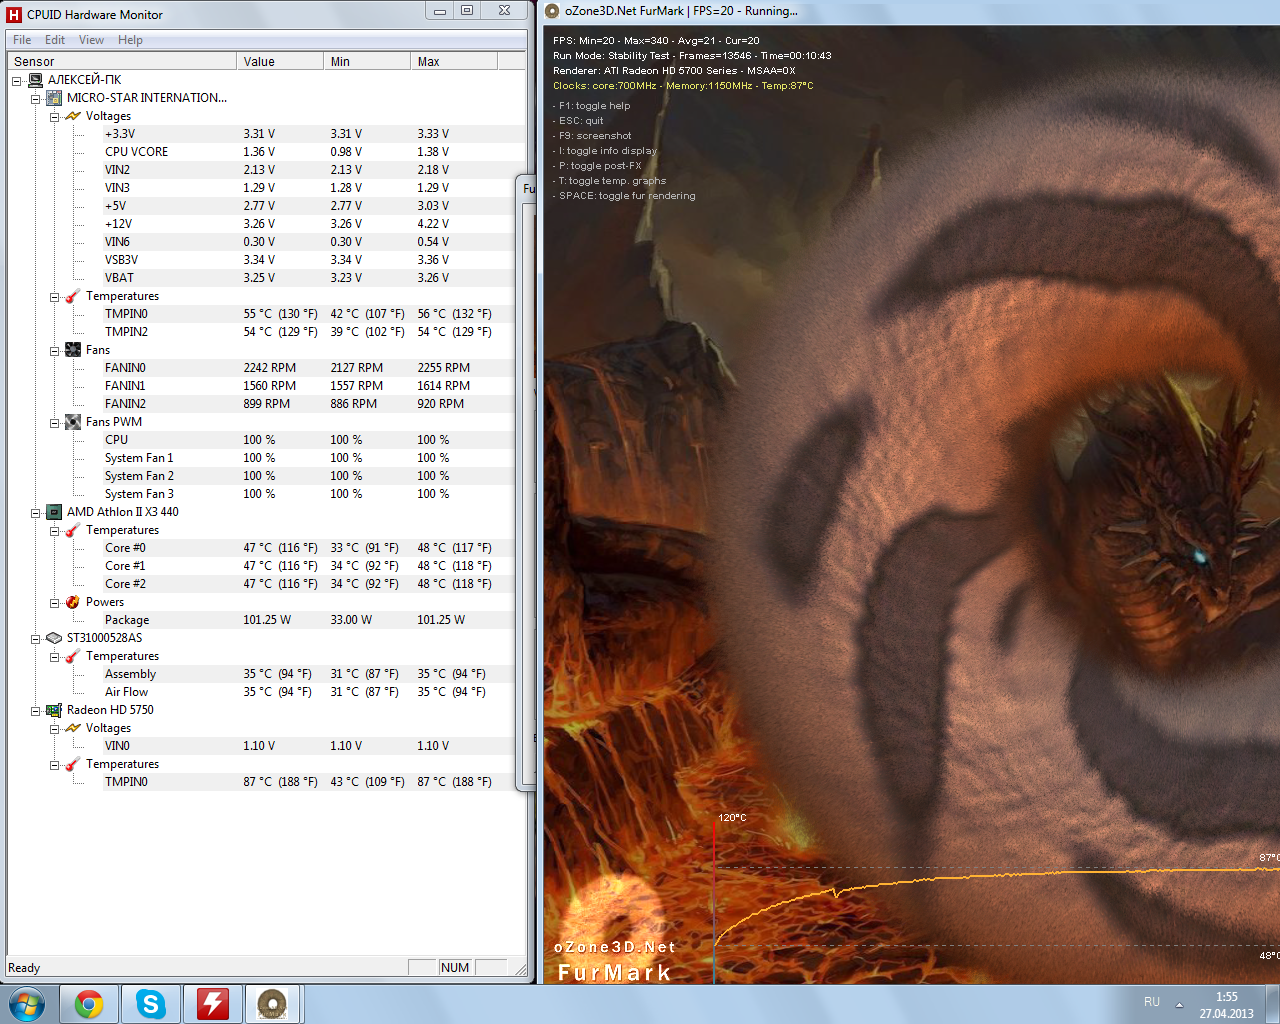Click the FurMark window title bar icon
1280x1024 pixels.
[x=552, y=11]
